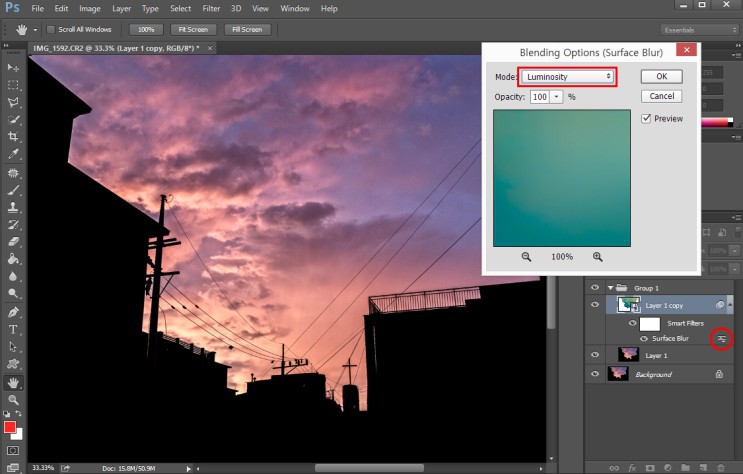Click the OK button
743x474 pixels.
(x=661, y=77)
